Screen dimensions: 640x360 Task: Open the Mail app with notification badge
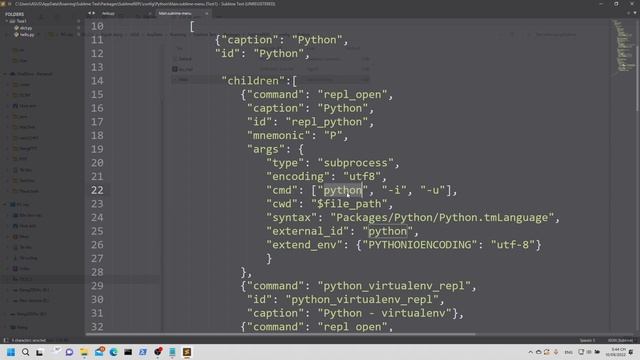pos(99,351)
